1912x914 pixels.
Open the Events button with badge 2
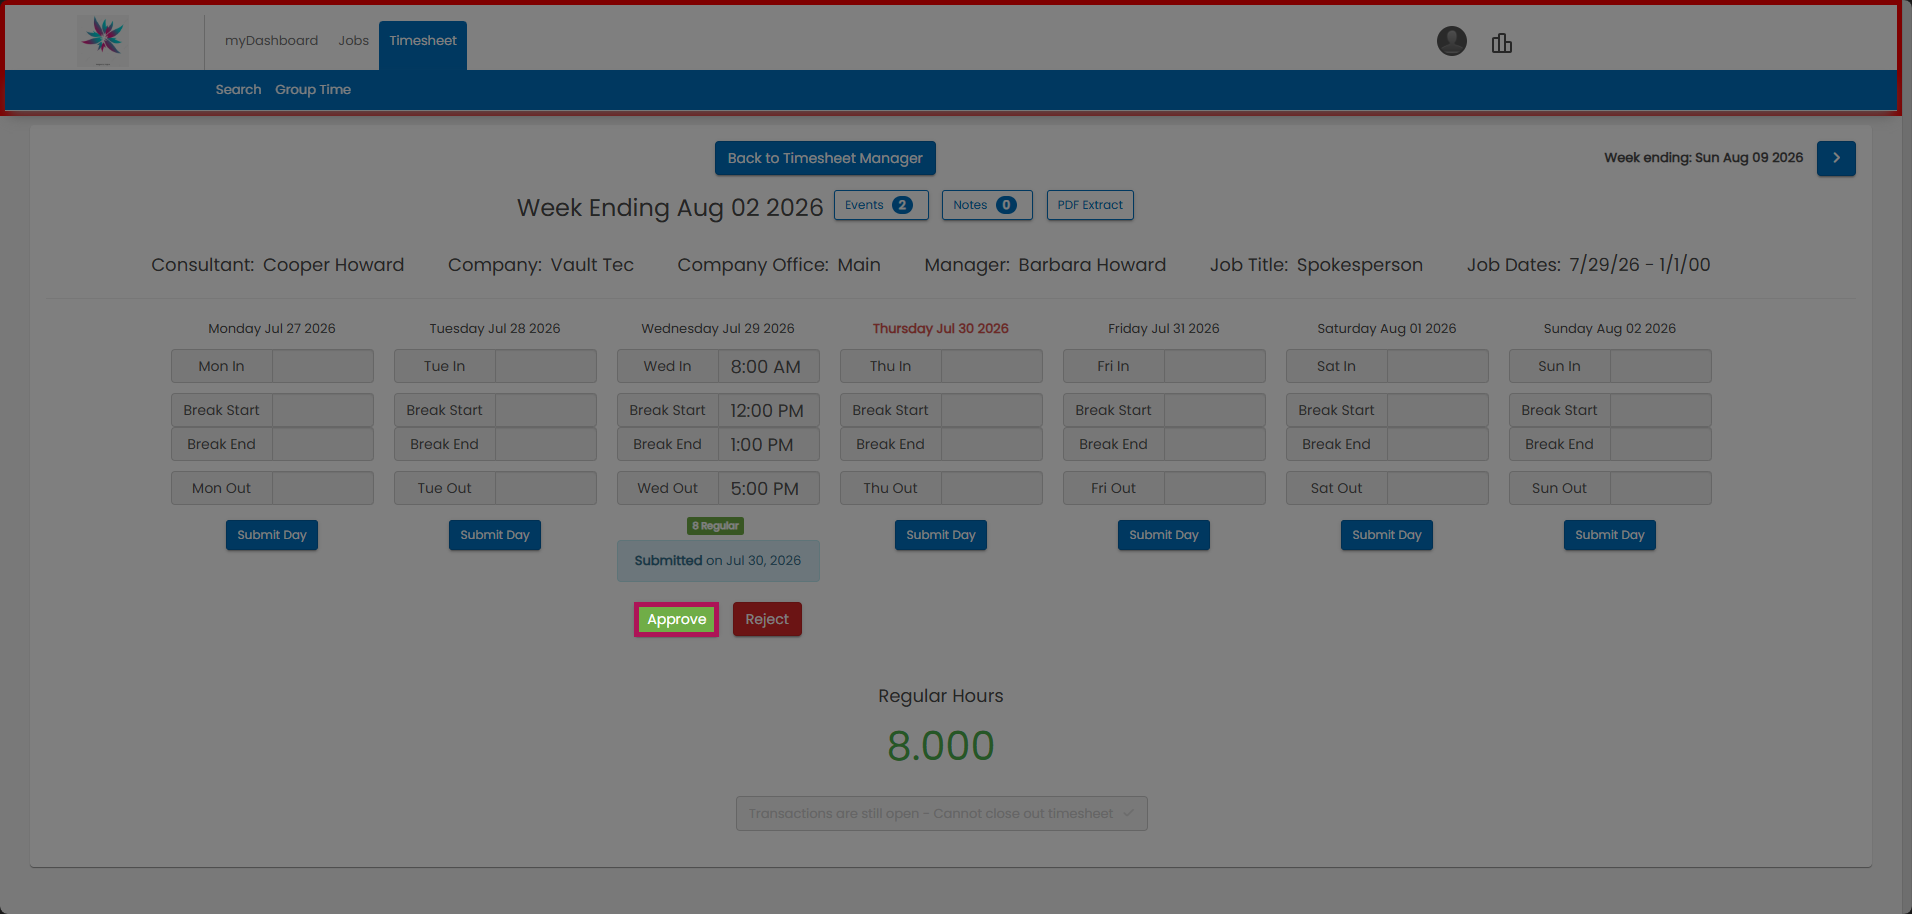[x=881, y=205]
